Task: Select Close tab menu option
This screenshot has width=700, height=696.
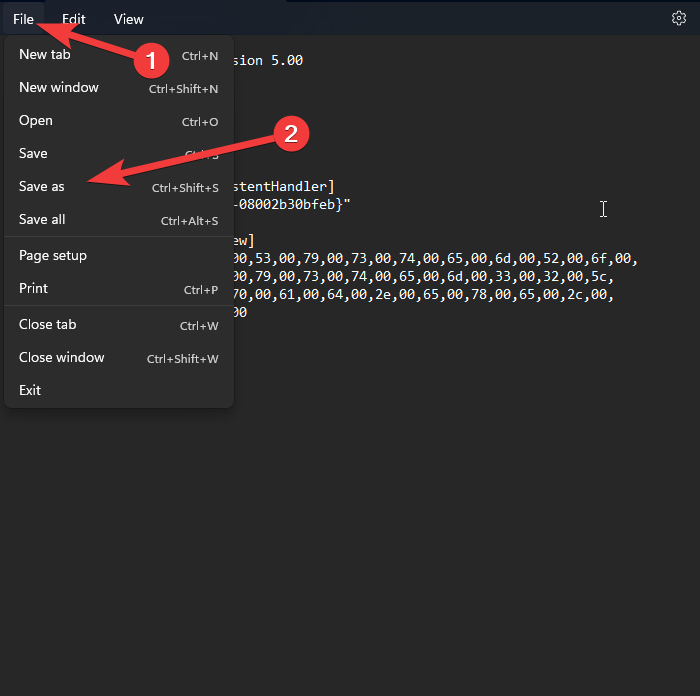Action: click(x=48, y=325)
